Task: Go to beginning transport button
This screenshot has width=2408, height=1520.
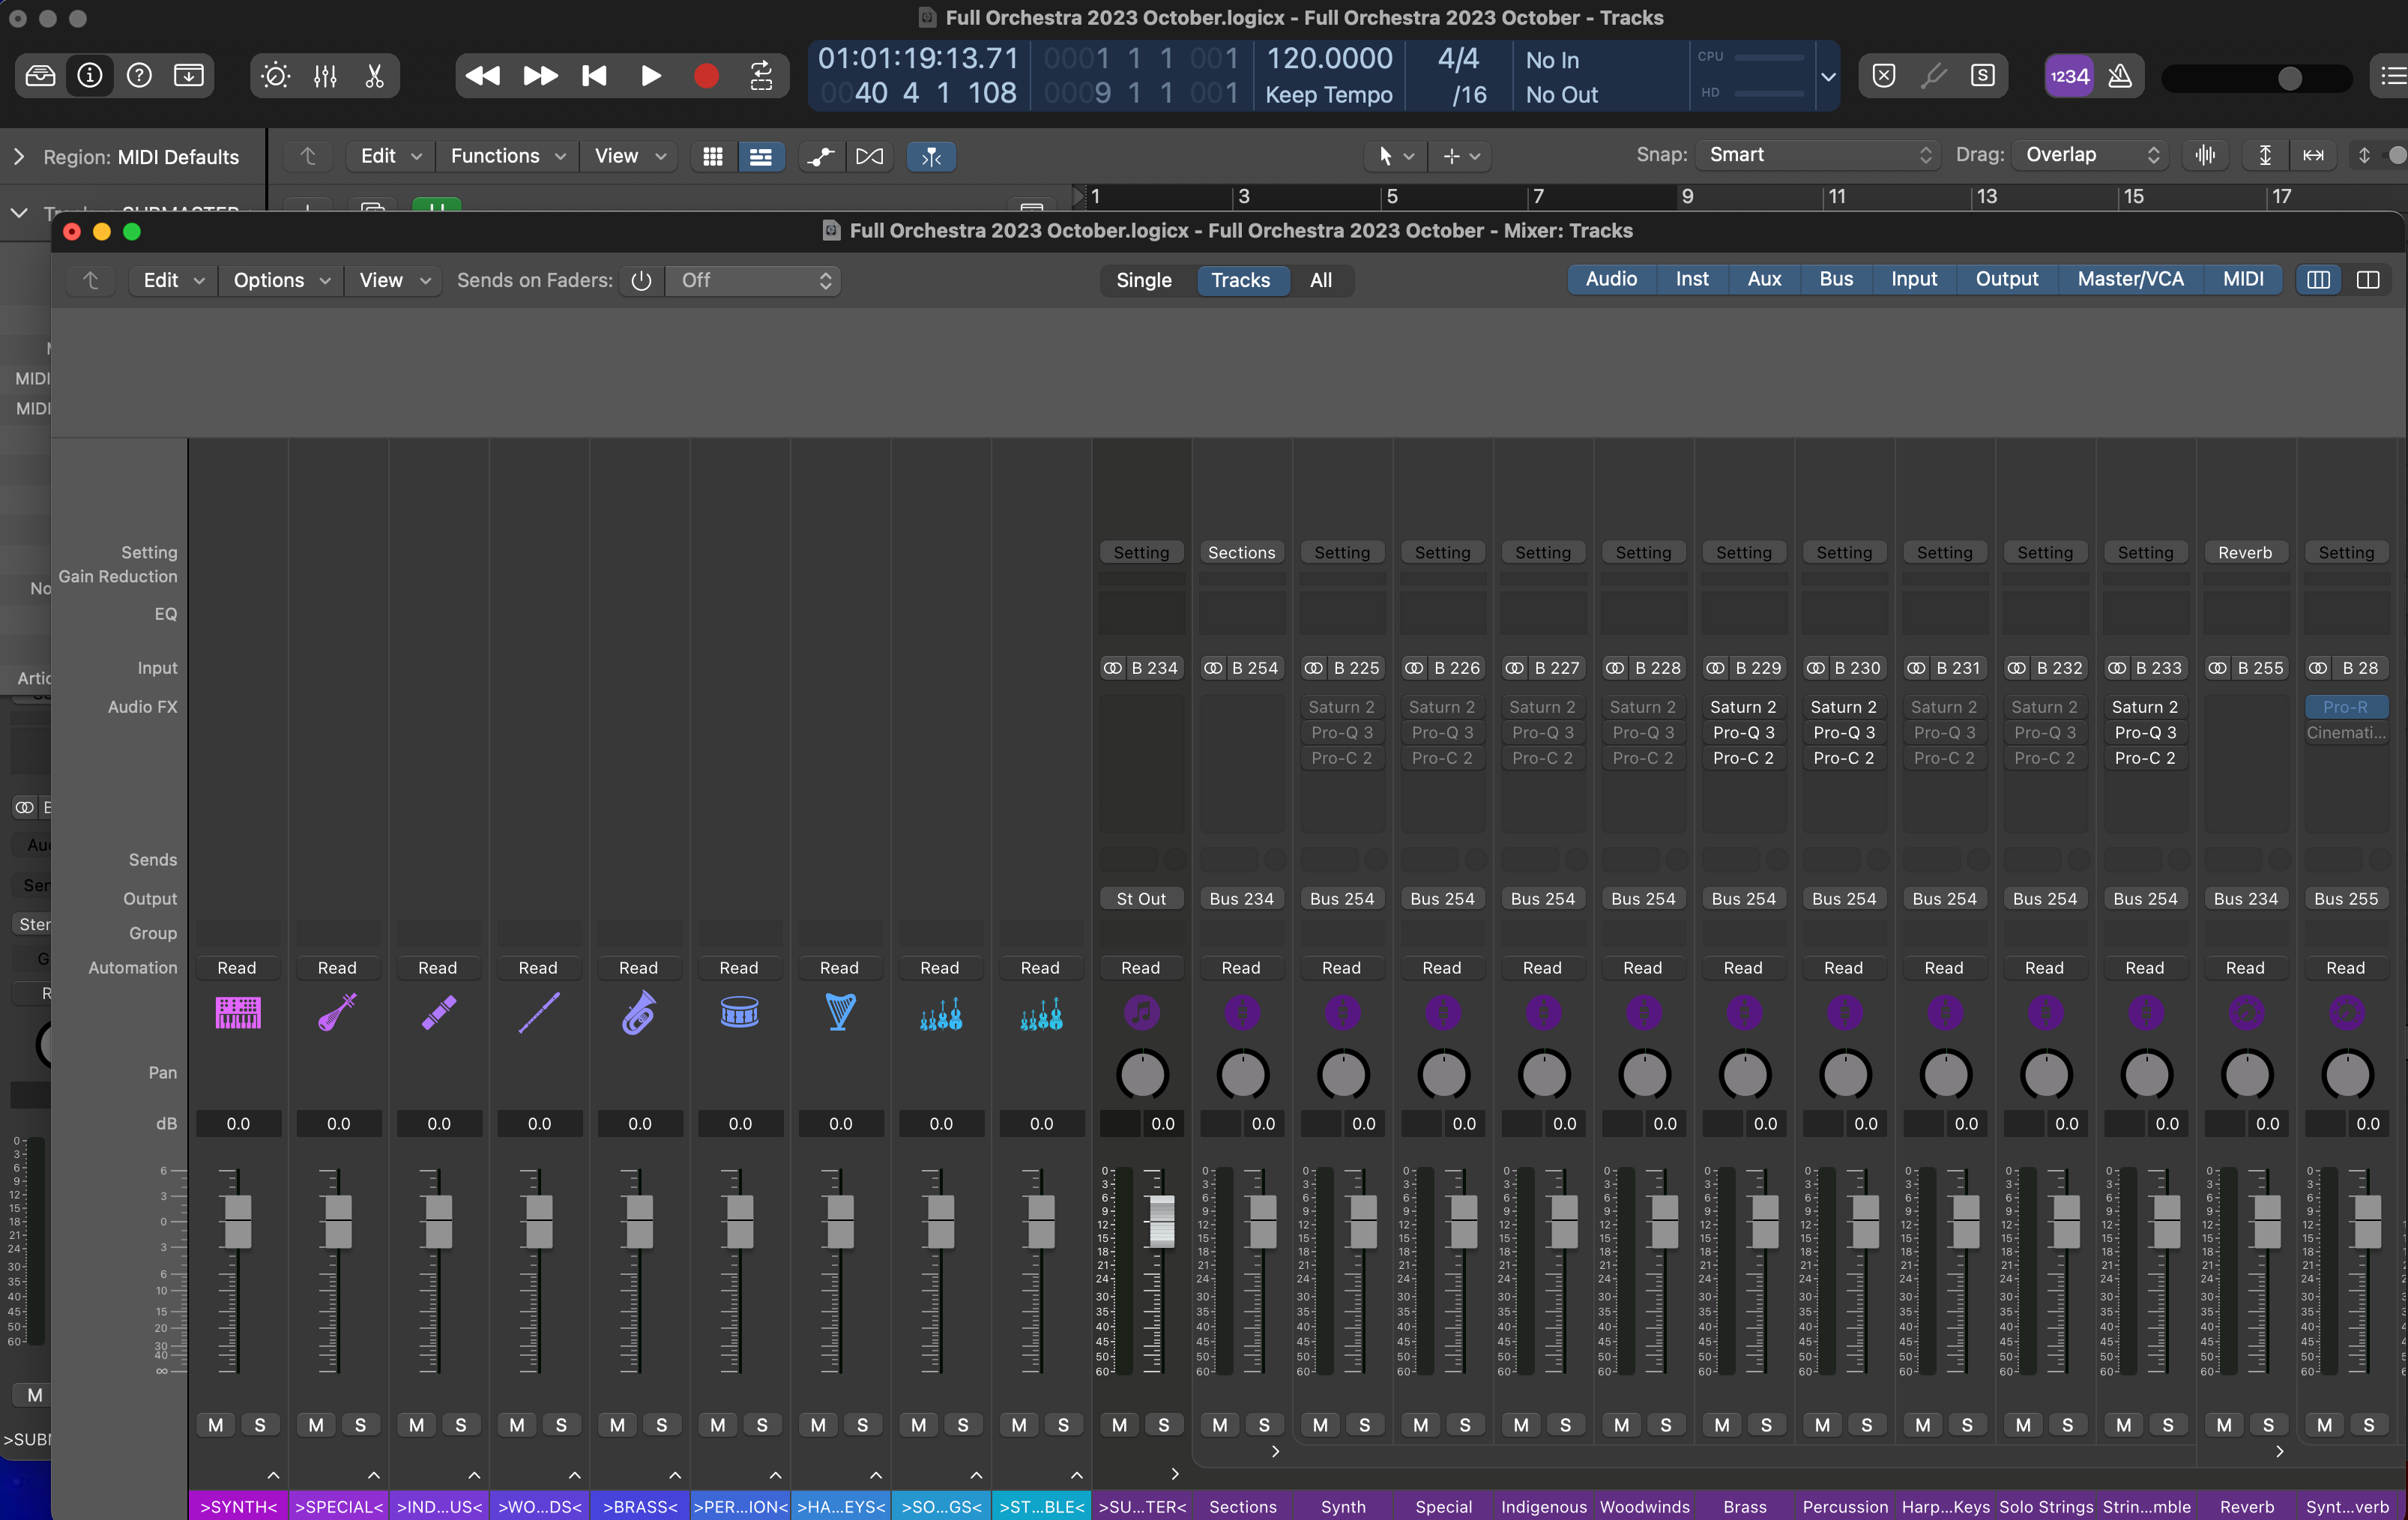Action: click(x=595, y=76)
